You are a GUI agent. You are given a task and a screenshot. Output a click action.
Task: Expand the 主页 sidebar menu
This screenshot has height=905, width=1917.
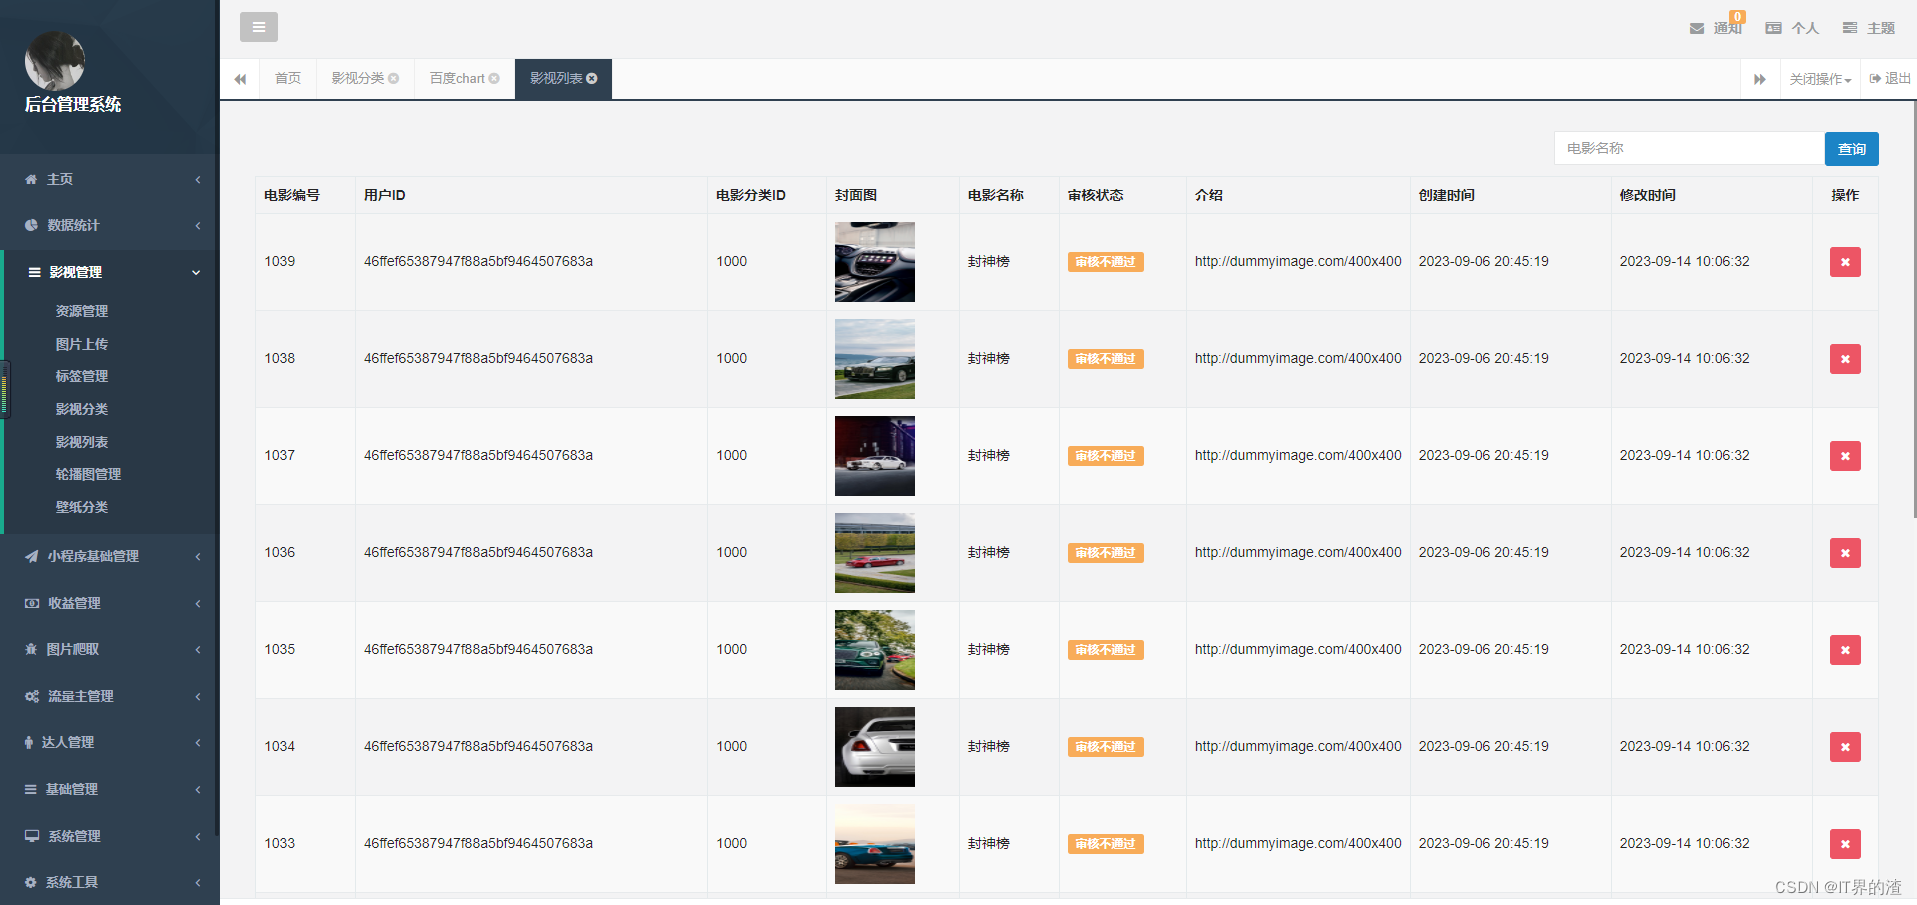pyautogui.click(x=110, y=179)
